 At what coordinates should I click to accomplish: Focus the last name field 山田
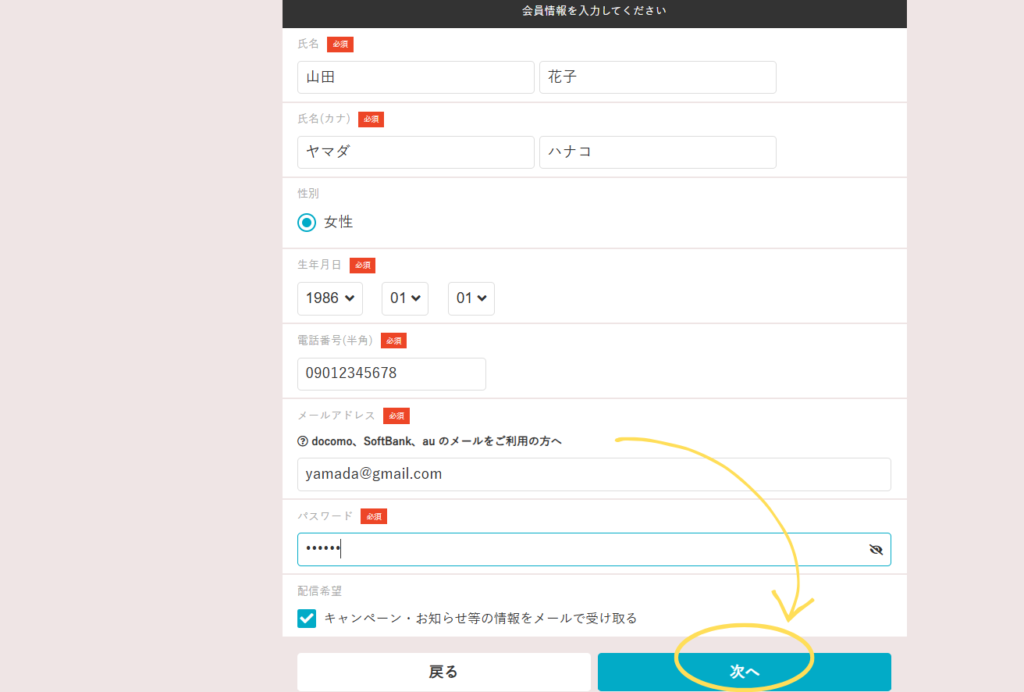coord(415,77)
